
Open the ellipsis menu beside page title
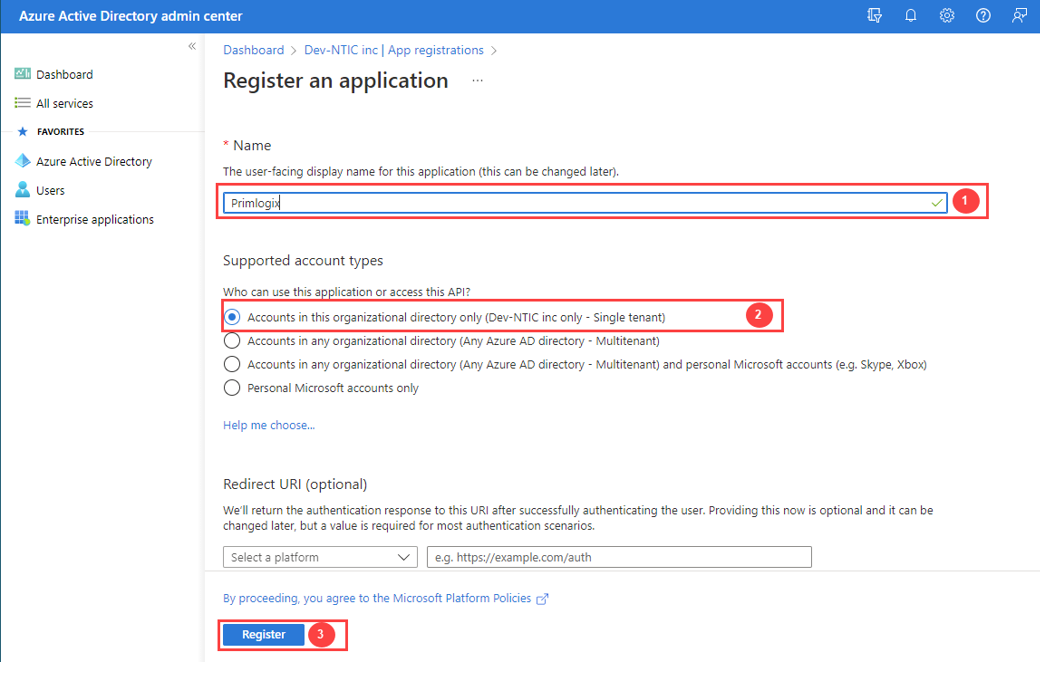(478, 80)
